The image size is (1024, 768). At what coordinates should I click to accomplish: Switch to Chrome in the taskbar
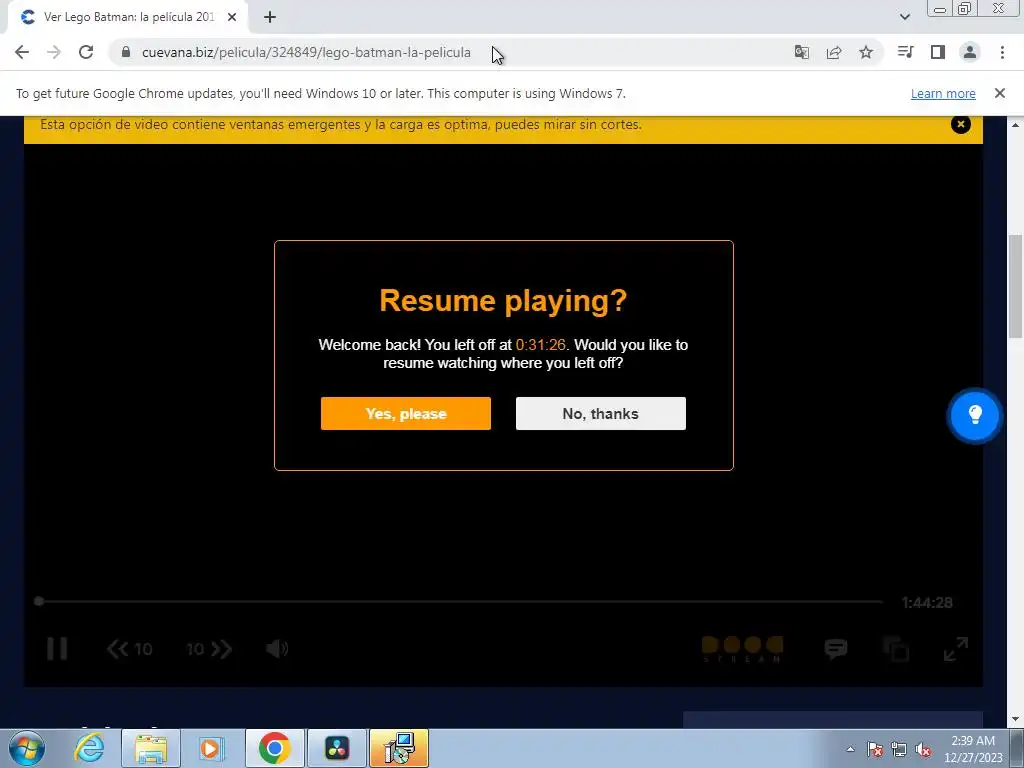click(274, 748)
